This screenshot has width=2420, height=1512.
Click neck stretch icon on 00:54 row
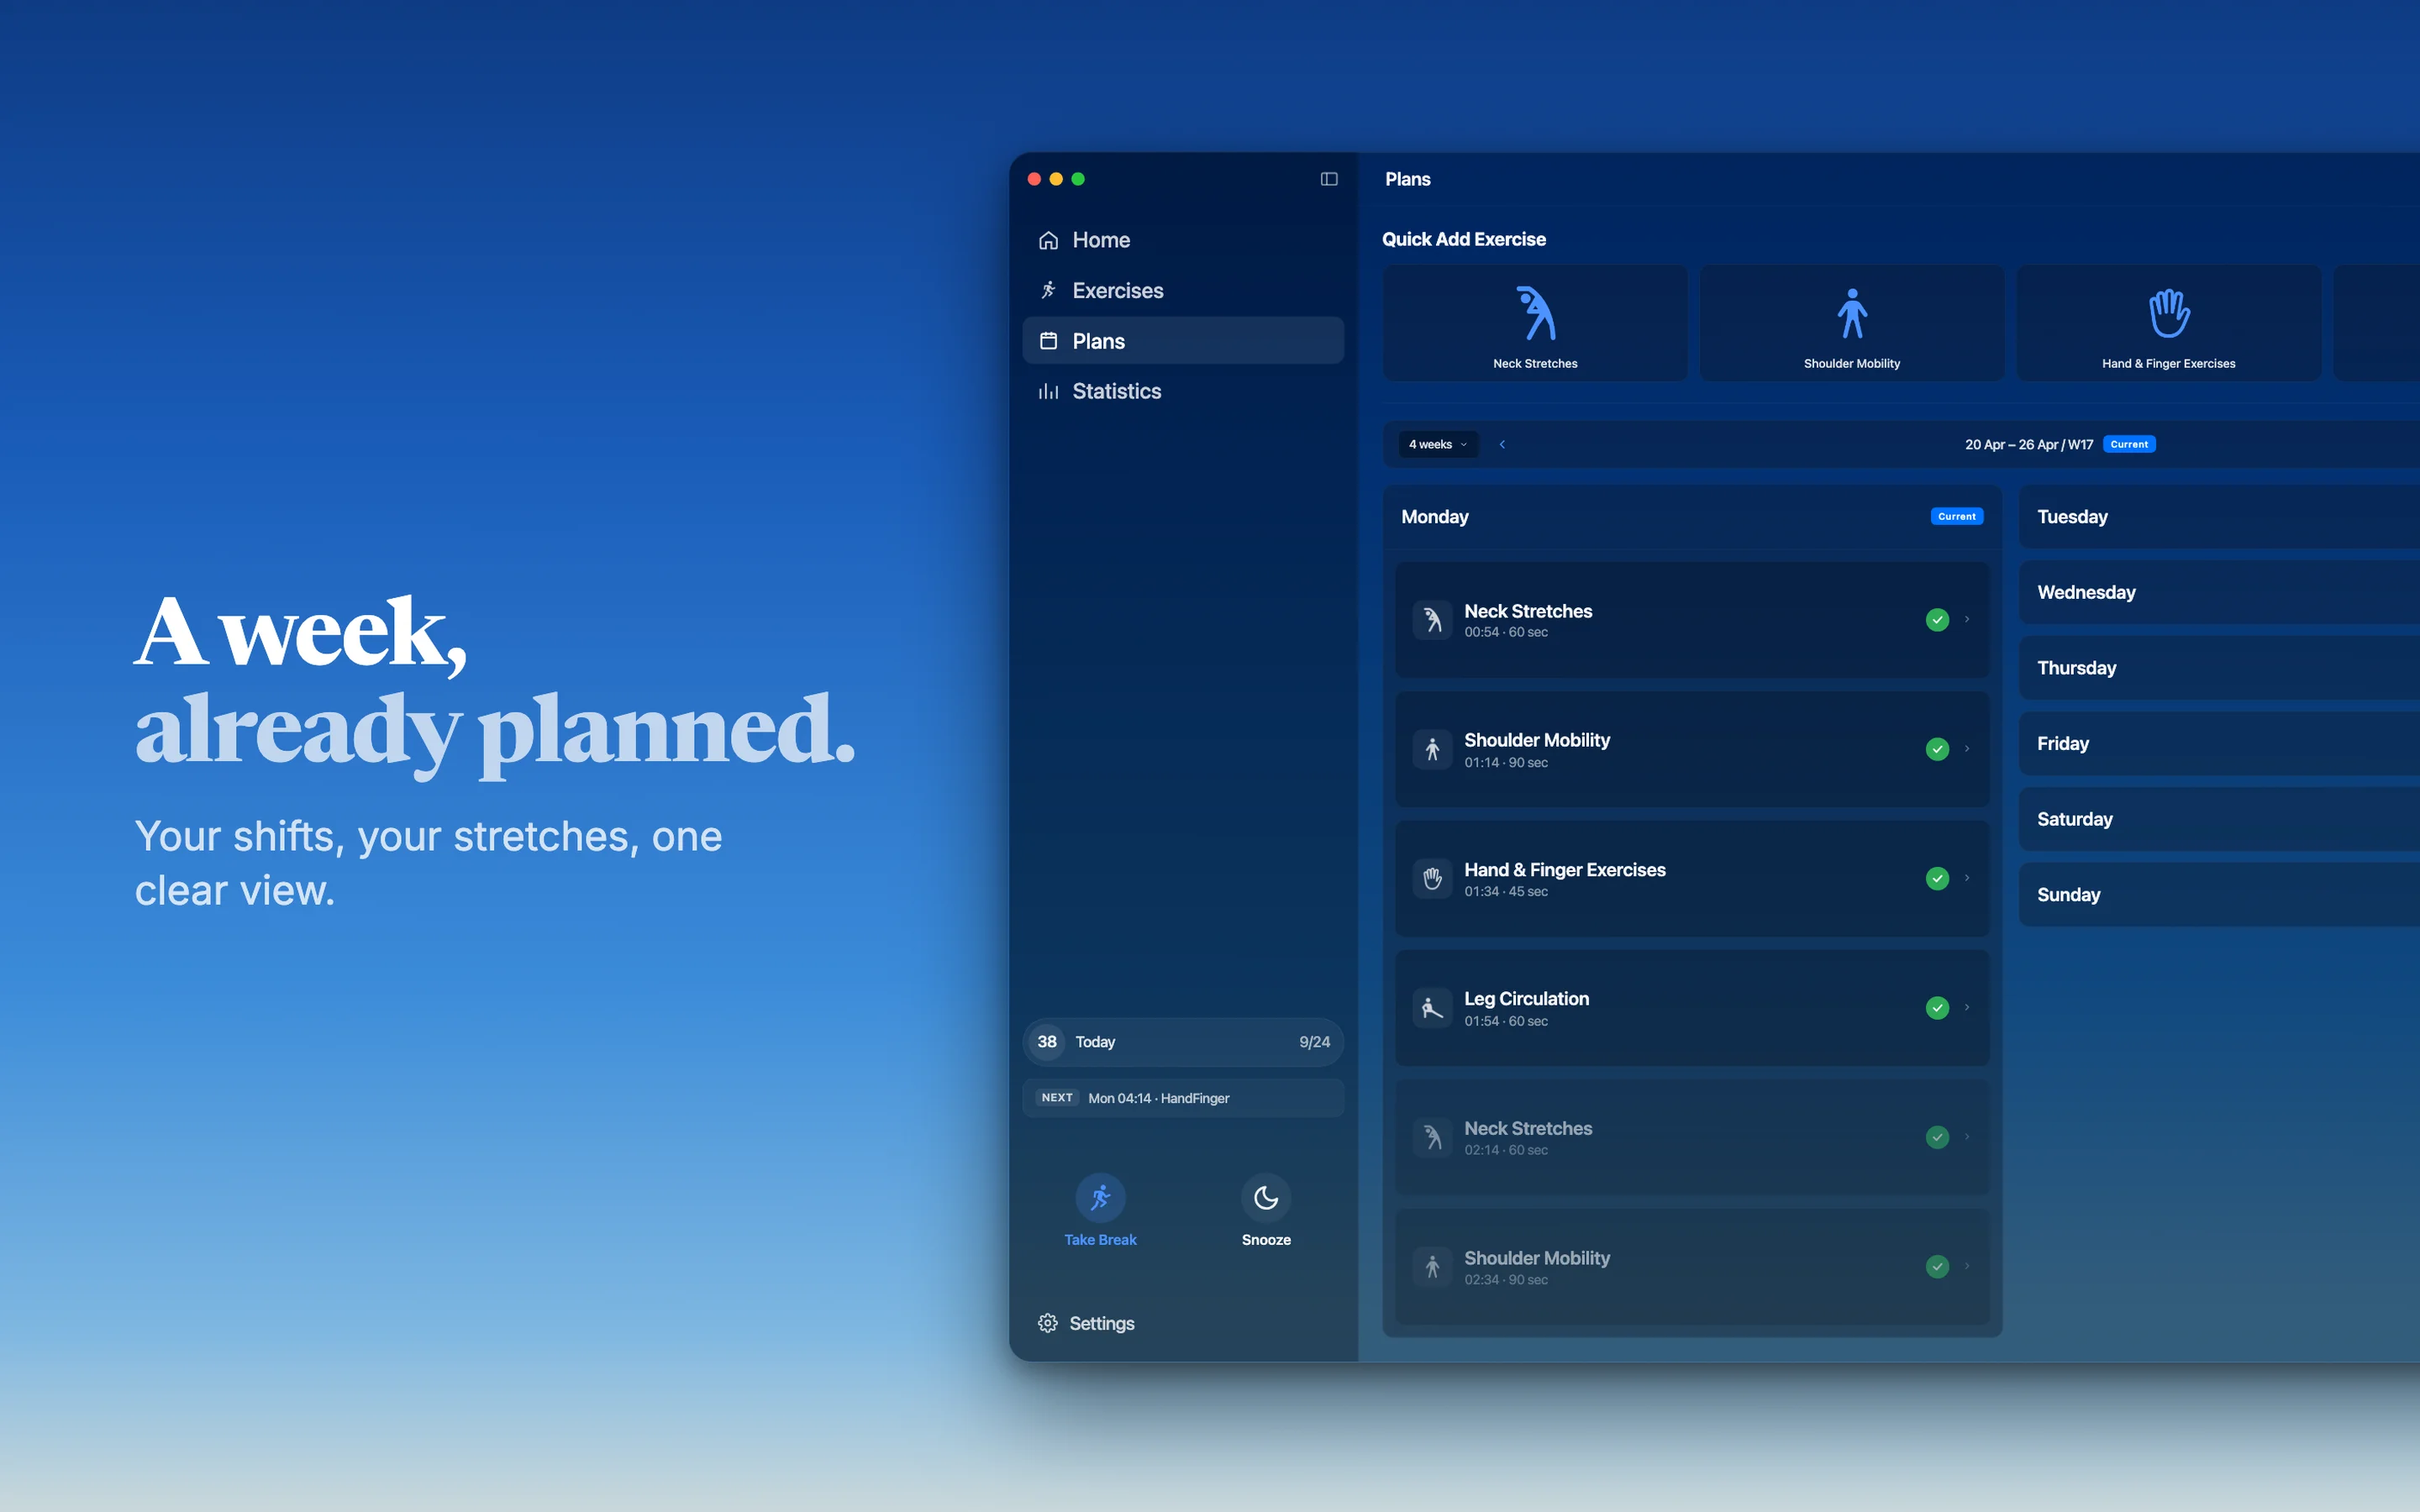(1432, 620)
